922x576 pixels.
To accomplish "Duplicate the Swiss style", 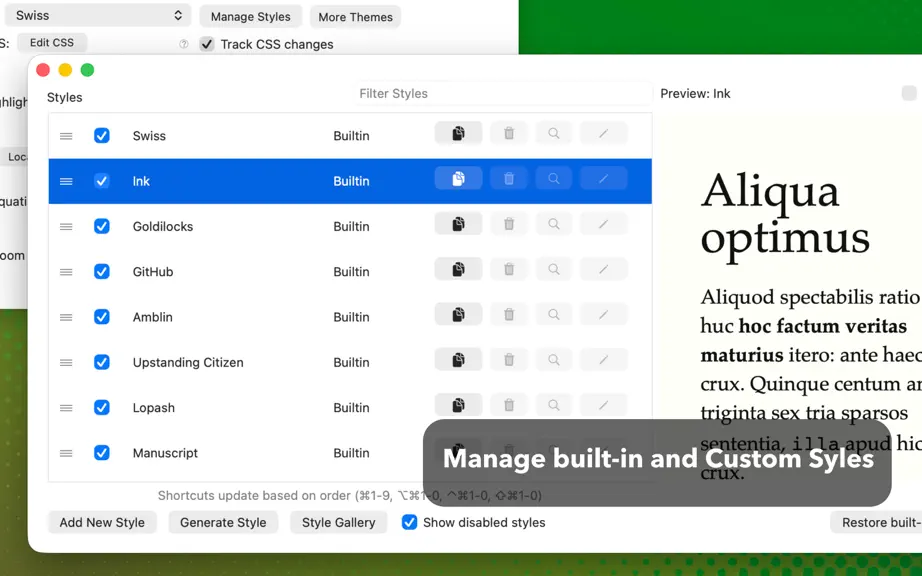I will click(458, 133).
